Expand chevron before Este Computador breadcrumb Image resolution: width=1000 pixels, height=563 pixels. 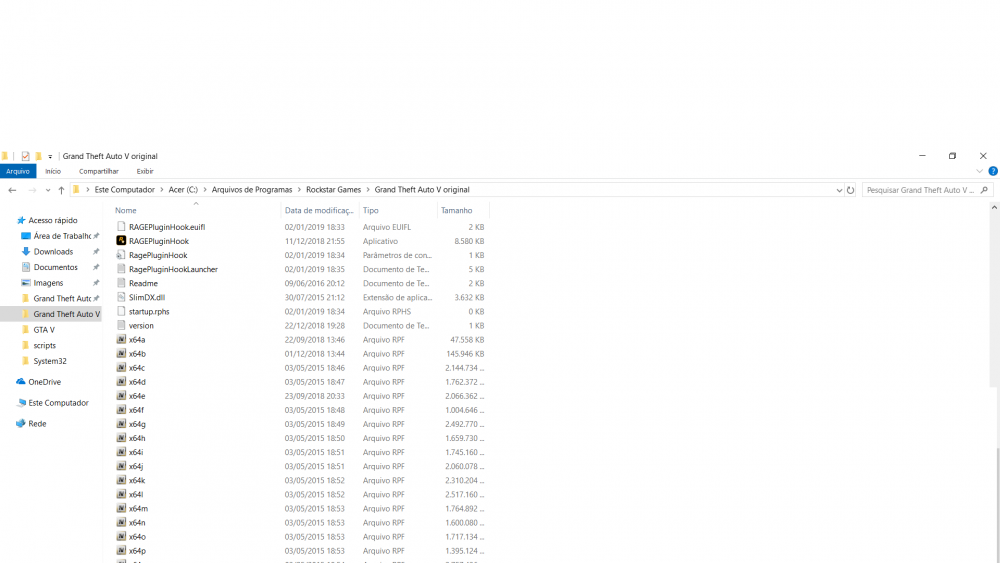pyautogui.click(x=87, y=190)
